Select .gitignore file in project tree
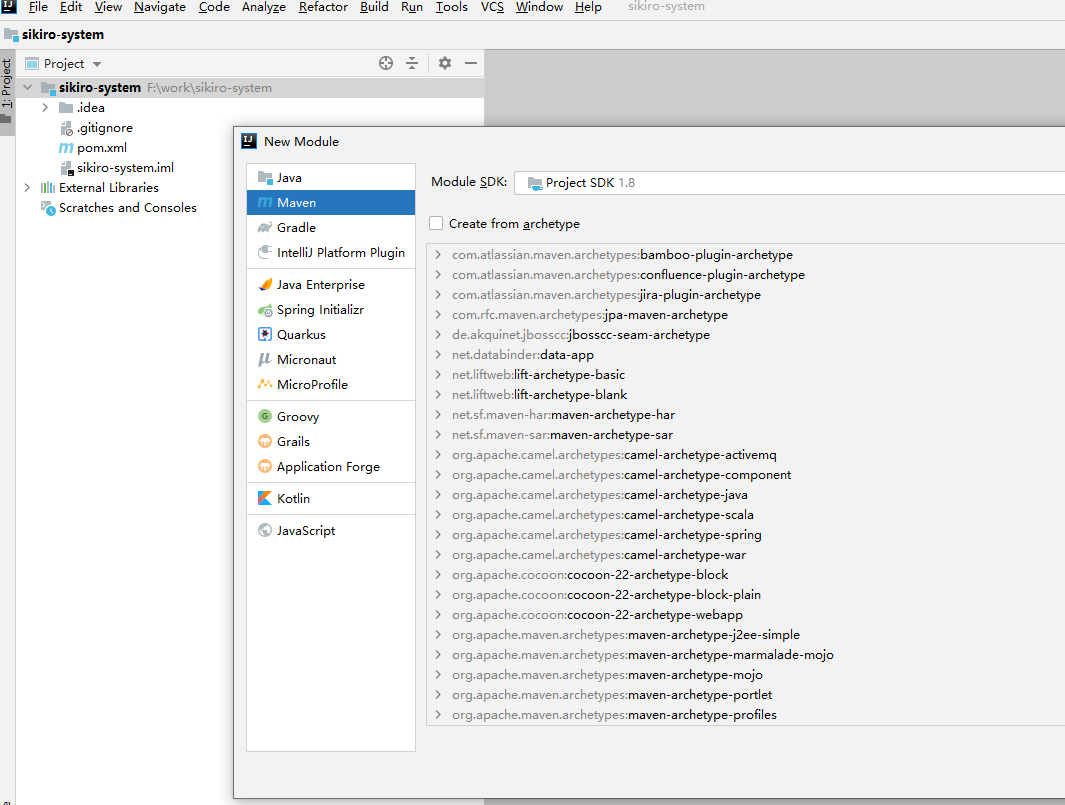 click(x=104, y=128)
